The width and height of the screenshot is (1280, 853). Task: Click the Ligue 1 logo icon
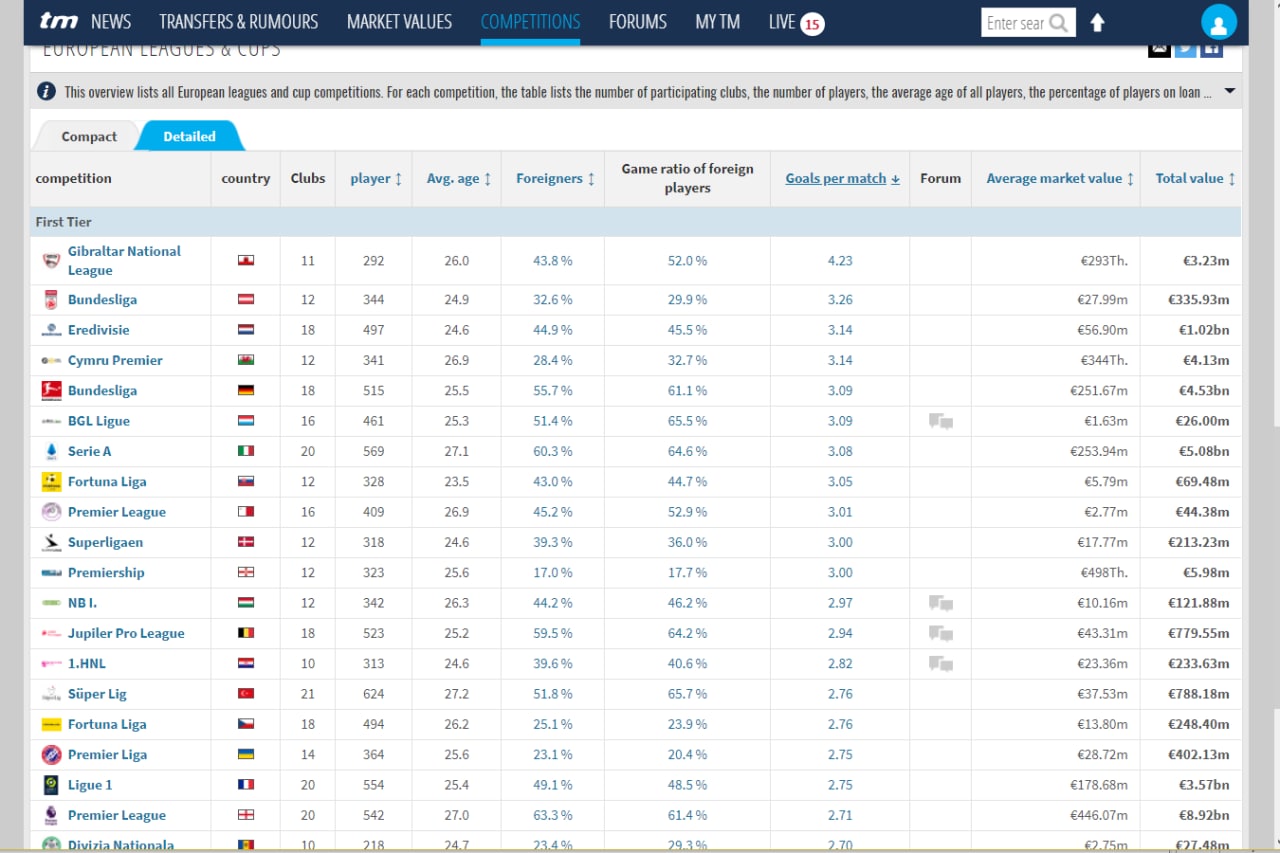pos(51,785)
